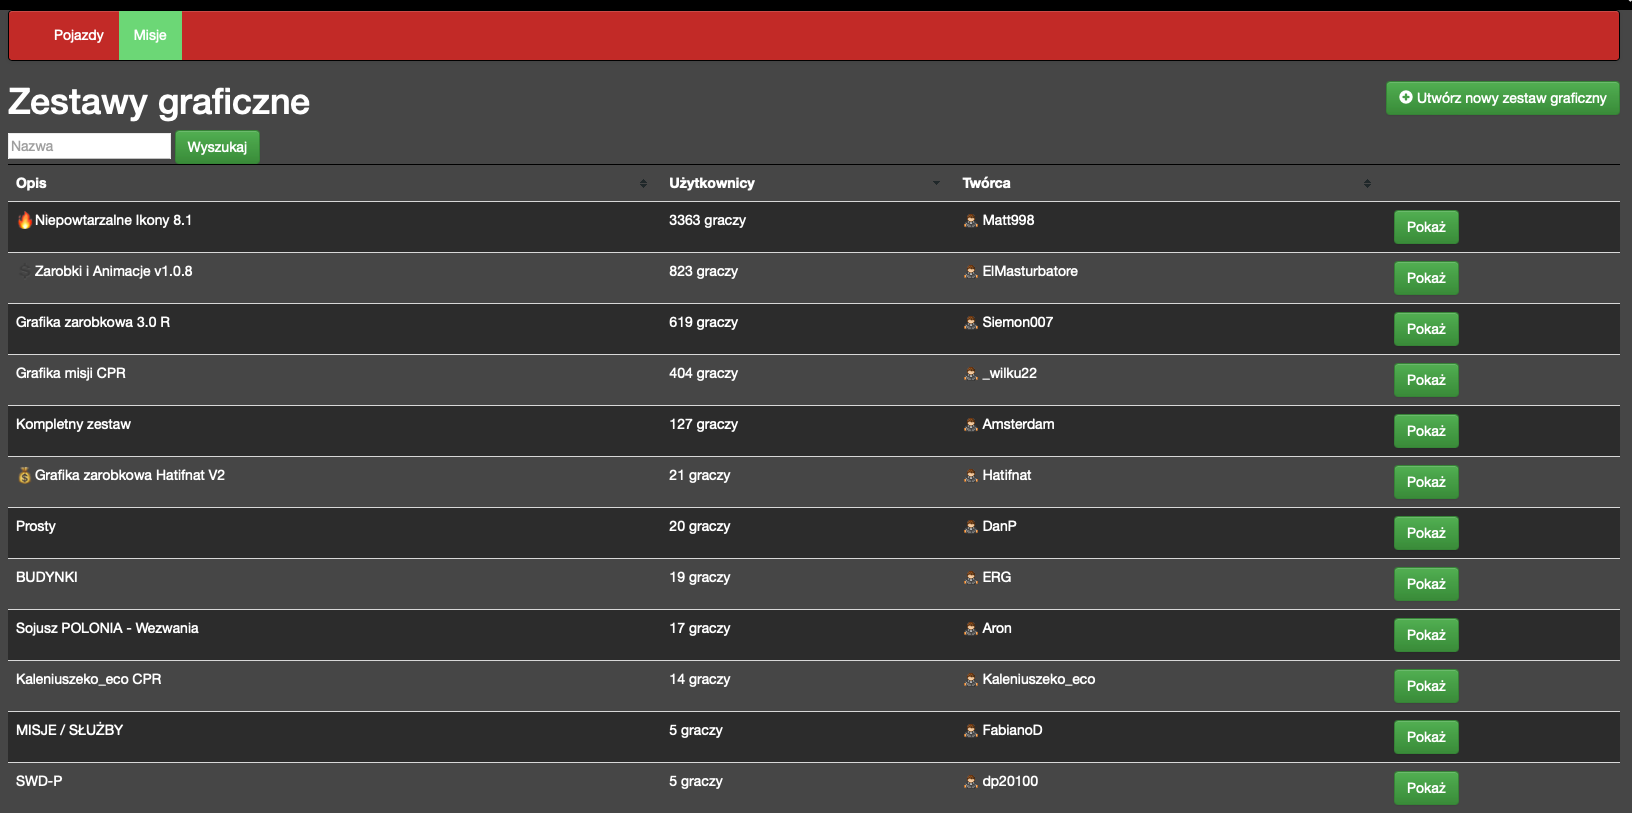Click the plus icon on the create-set button
This screenshot has width=1632, height=813.
(1406, 97)
